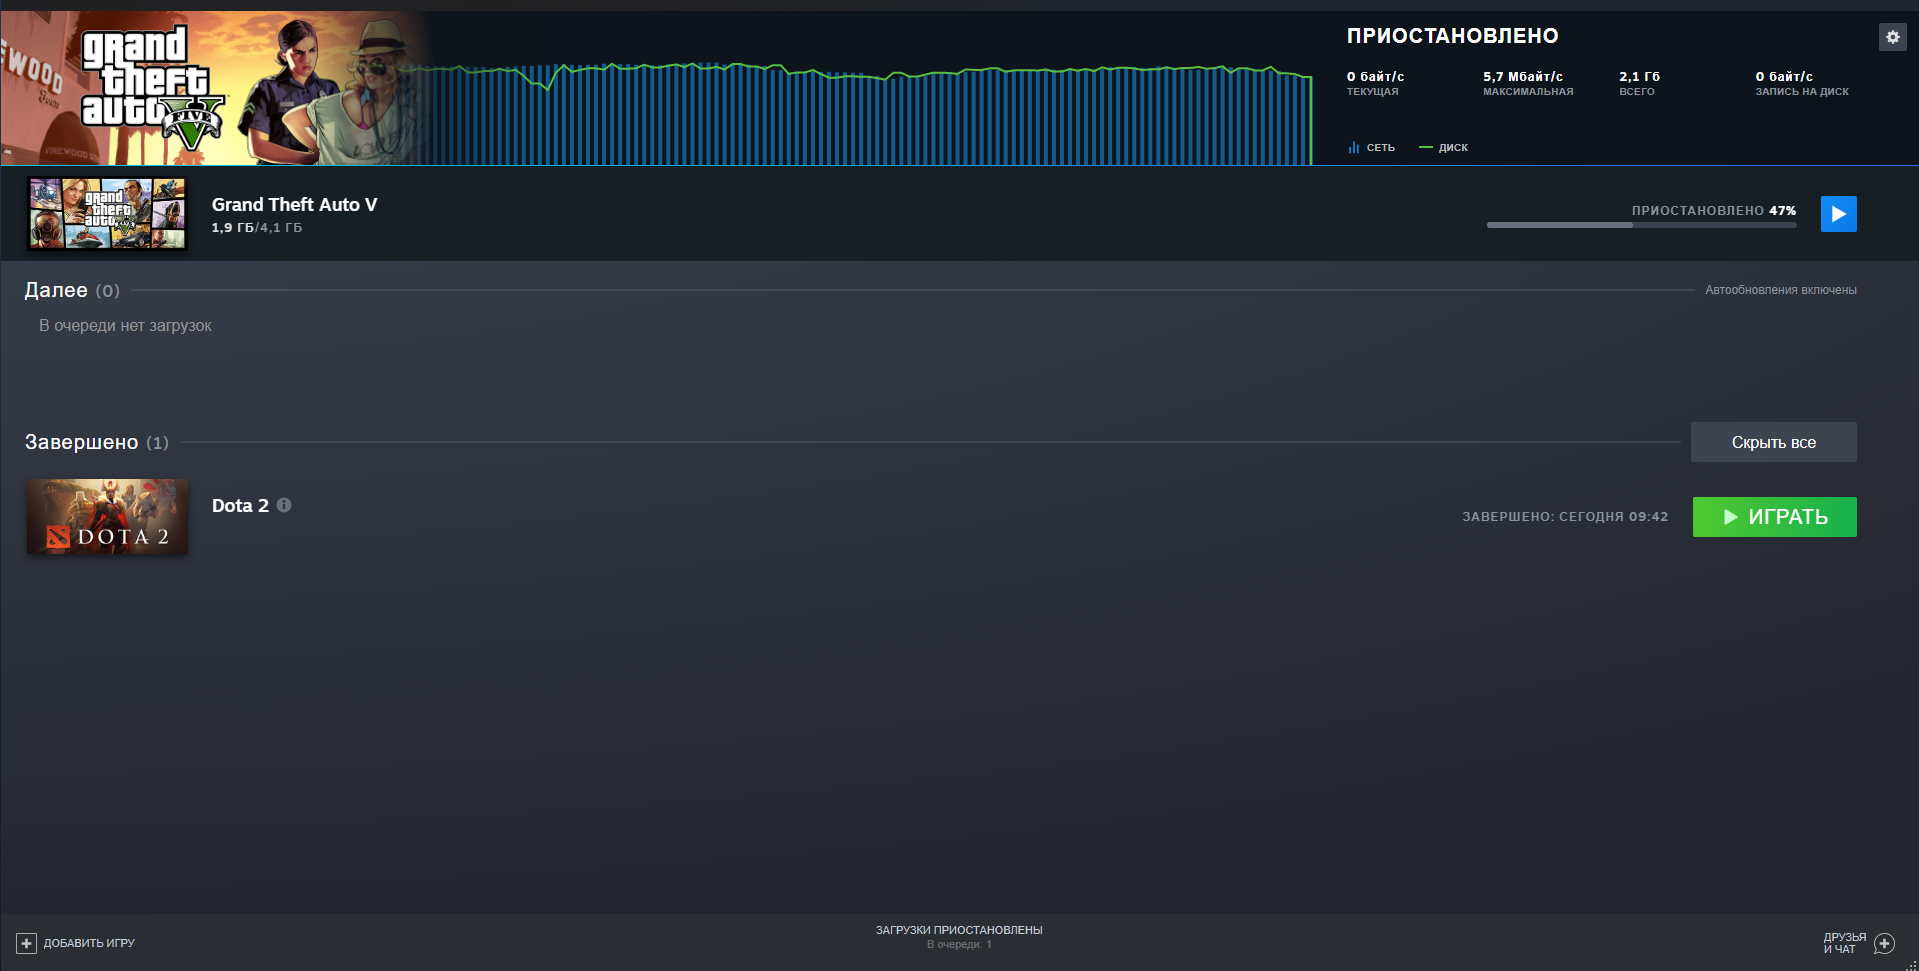Open the Автообновления включены link
This screenshot has width=1919, height=971.
coord(1780,290)
